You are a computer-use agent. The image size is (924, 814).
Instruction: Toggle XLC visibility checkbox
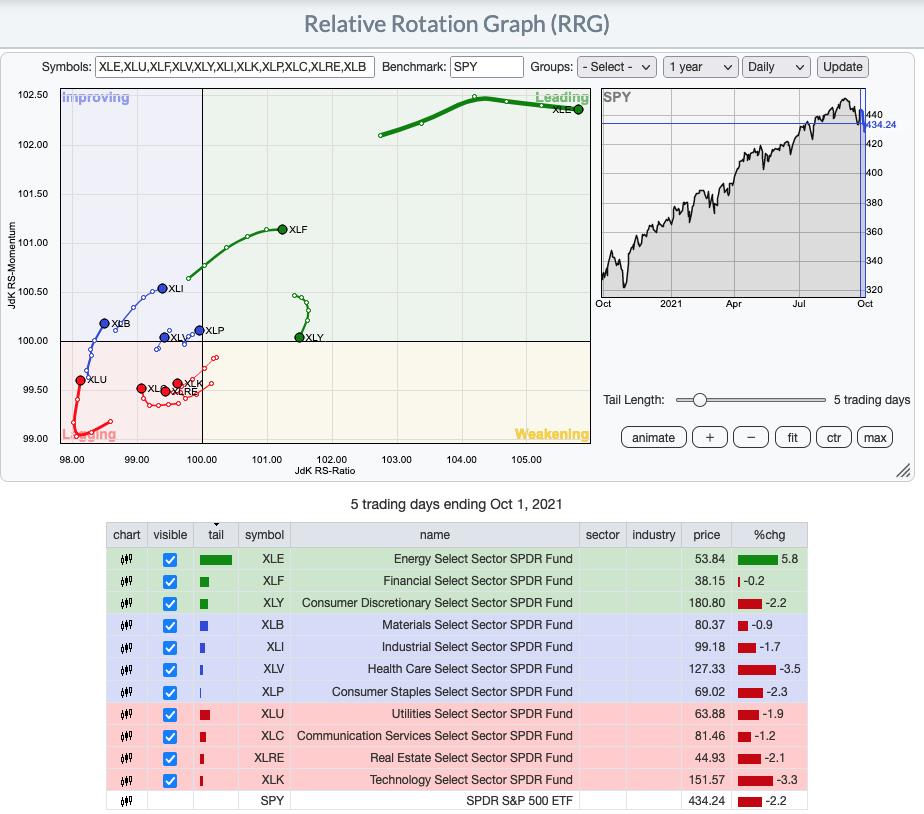point(170,737)
